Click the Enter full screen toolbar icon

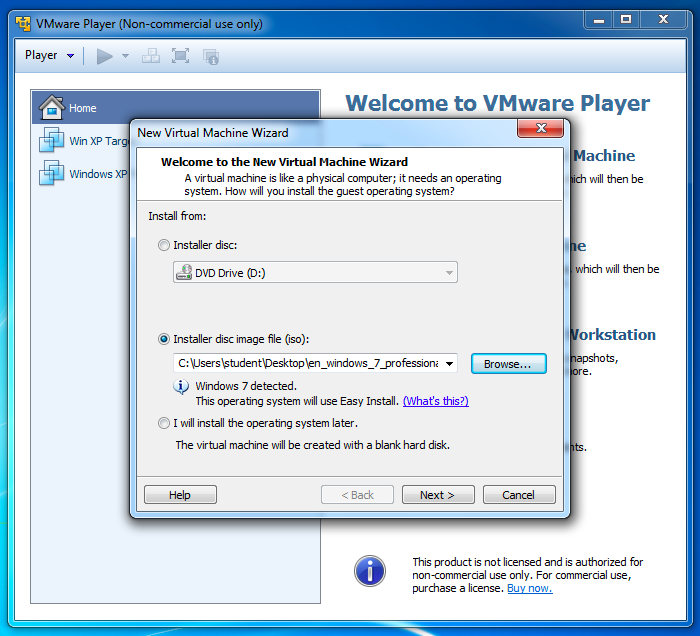(180, 56)
